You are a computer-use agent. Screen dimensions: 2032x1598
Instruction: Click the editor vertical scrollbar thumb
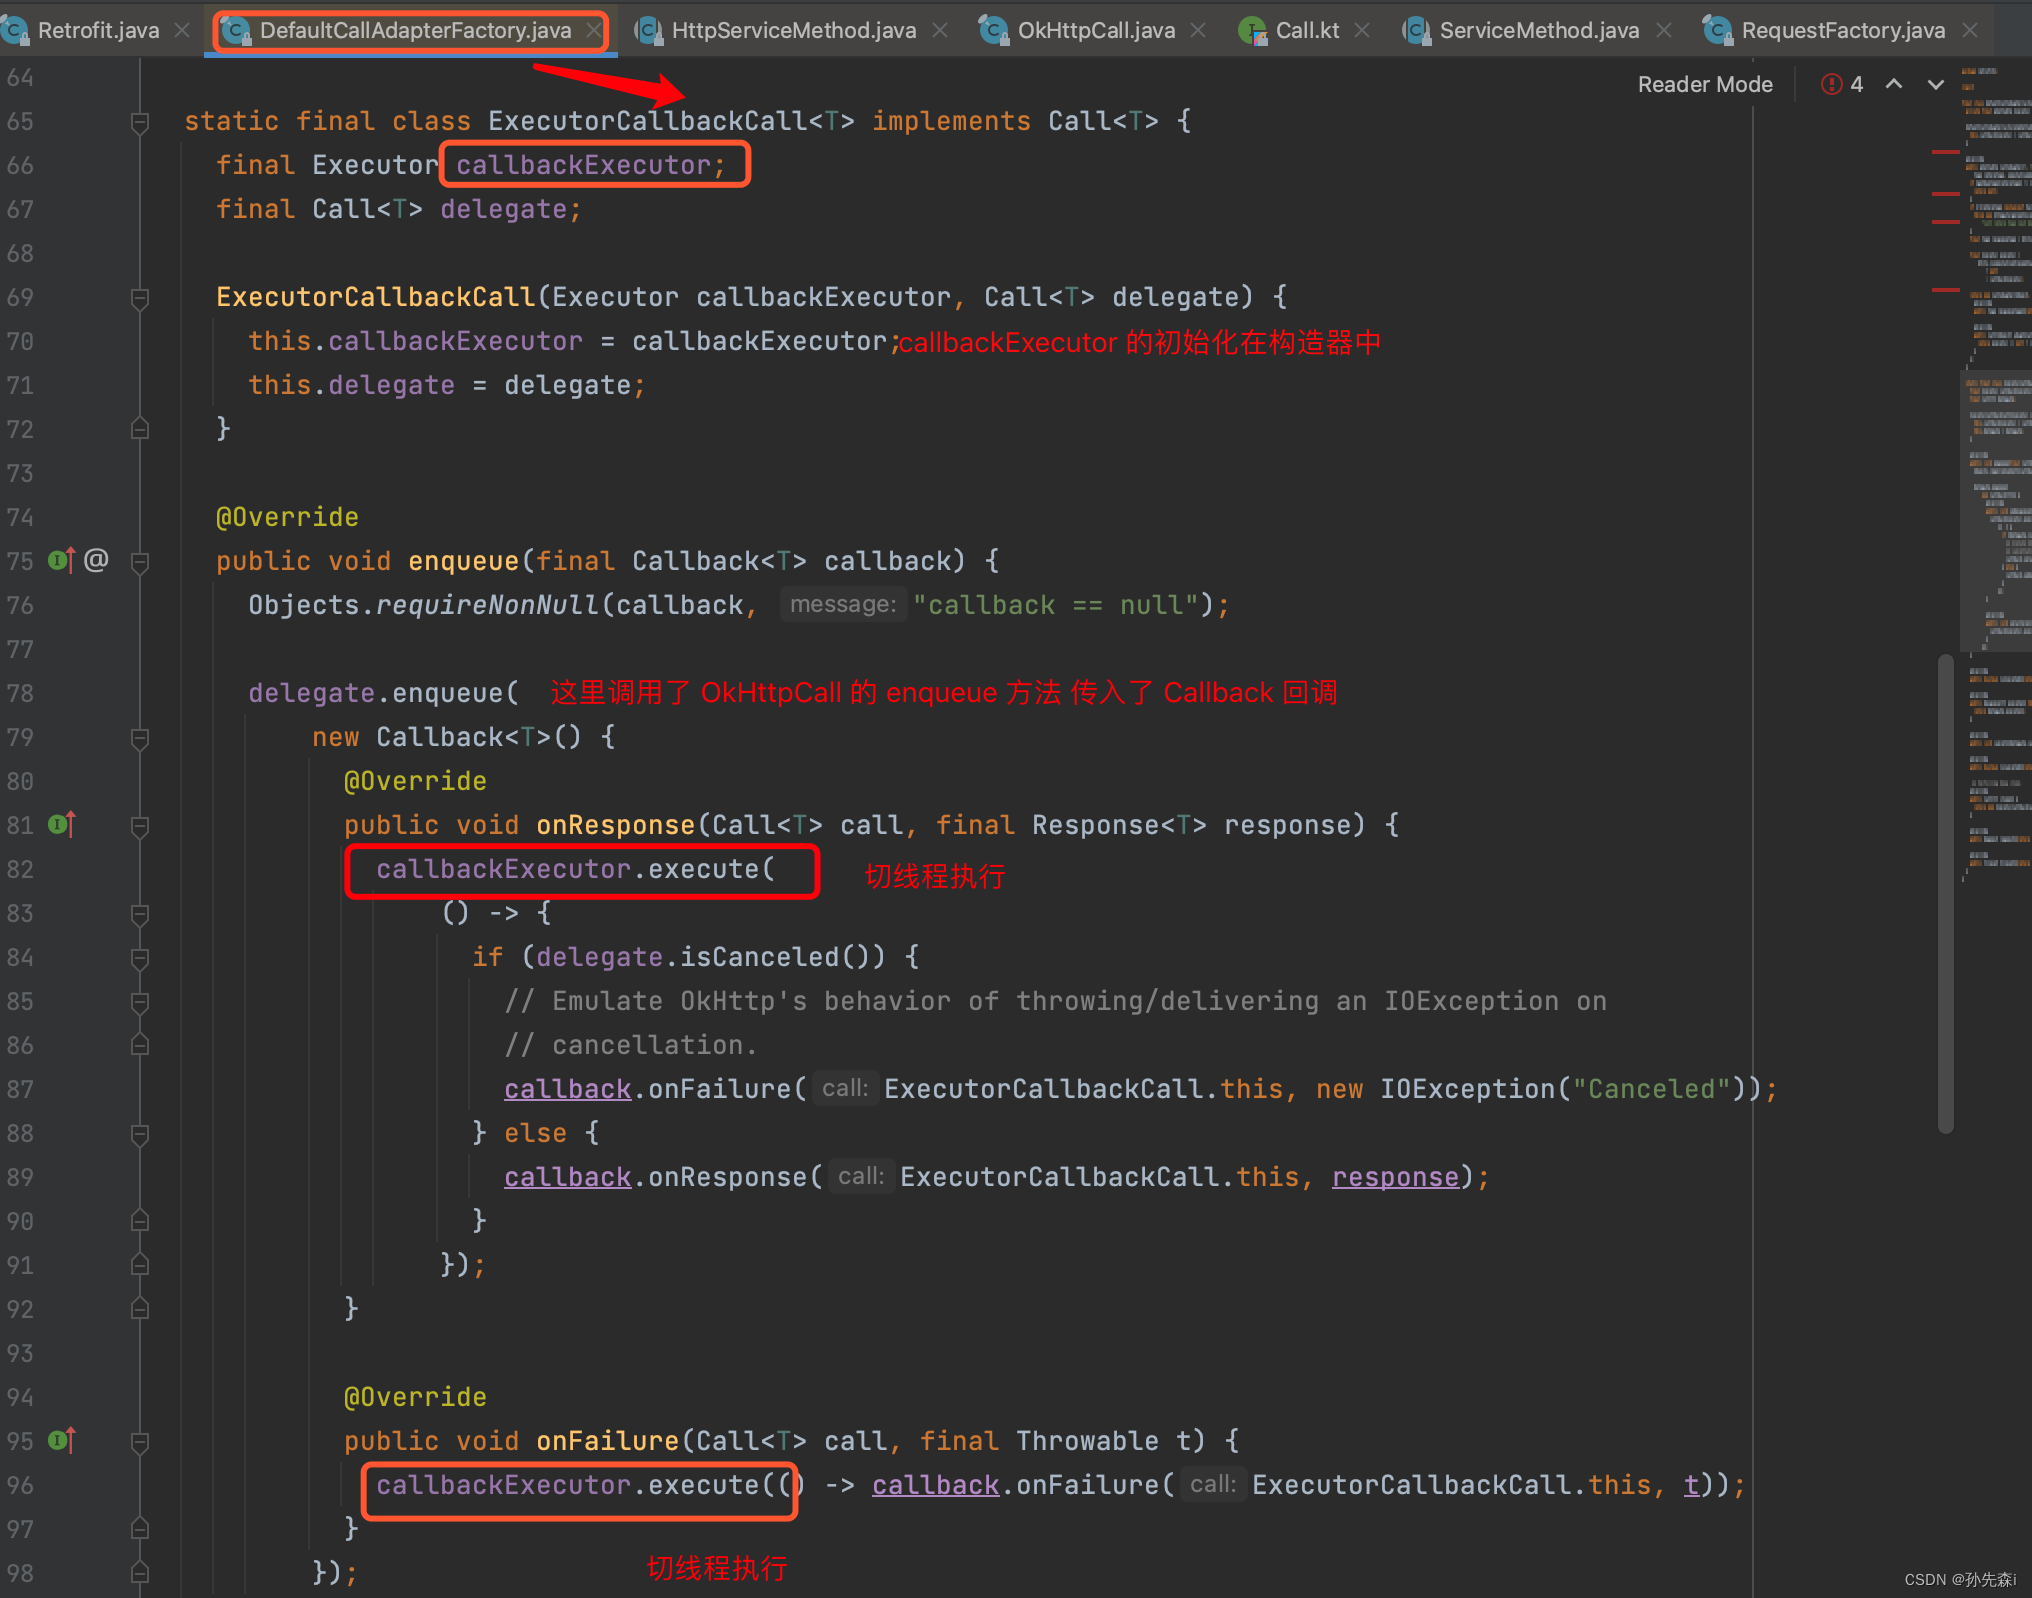pyautogui.click(x=1945, y=893)
